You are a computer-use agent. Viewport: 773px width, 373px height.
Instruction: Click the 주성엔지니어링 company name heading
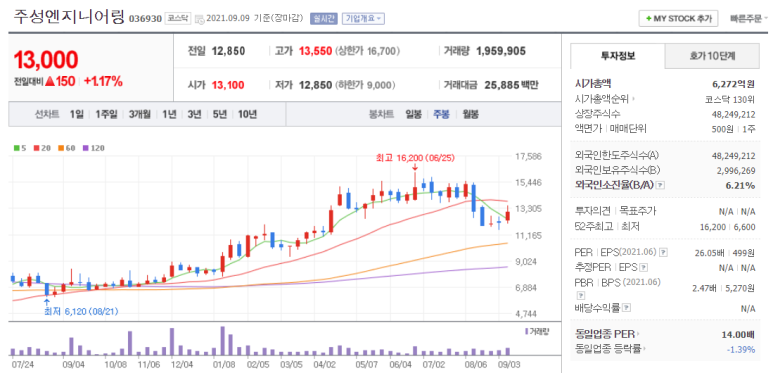(69, 16)
